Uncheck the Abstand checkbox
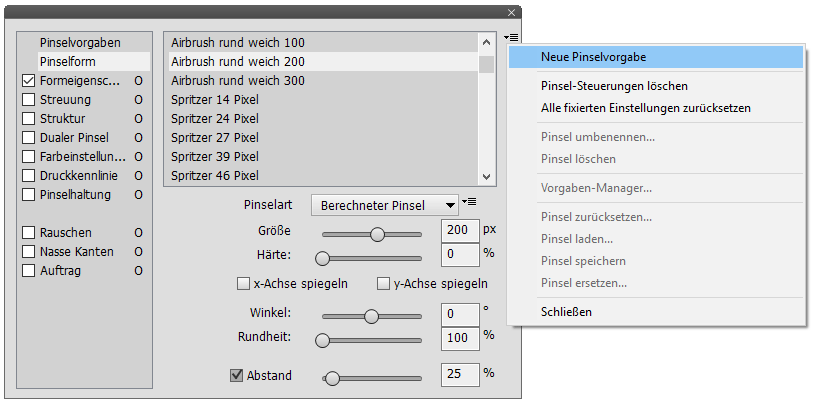Viewport: 813px width, 405px height. point(237,376)
